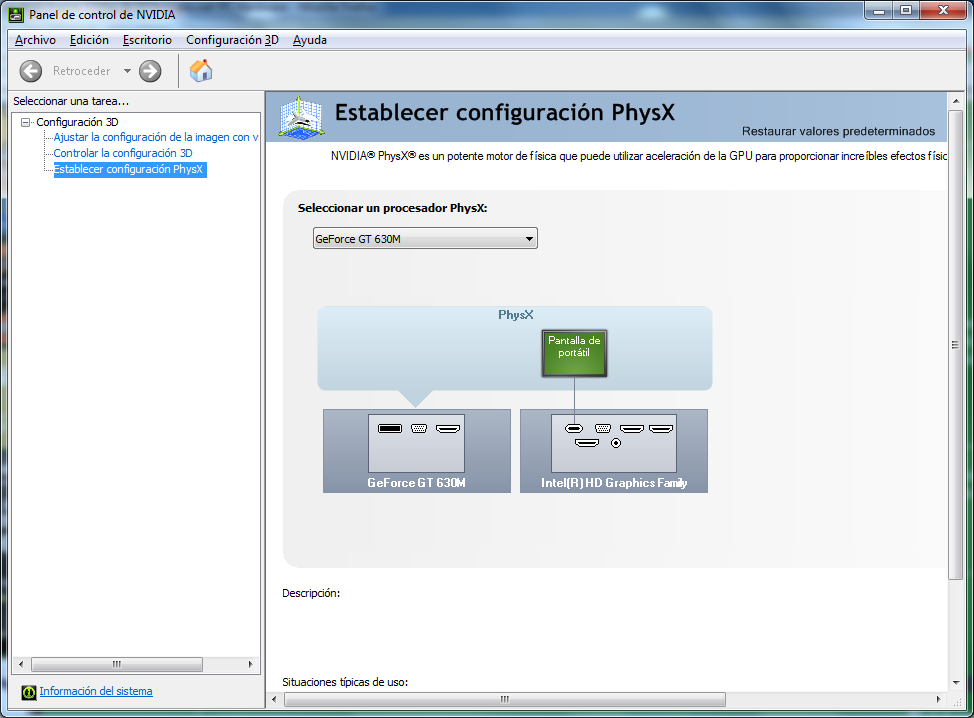Click the Forward arrow icon in toolbar
This screenshot has height=718, width=974.
coord(150,71)
